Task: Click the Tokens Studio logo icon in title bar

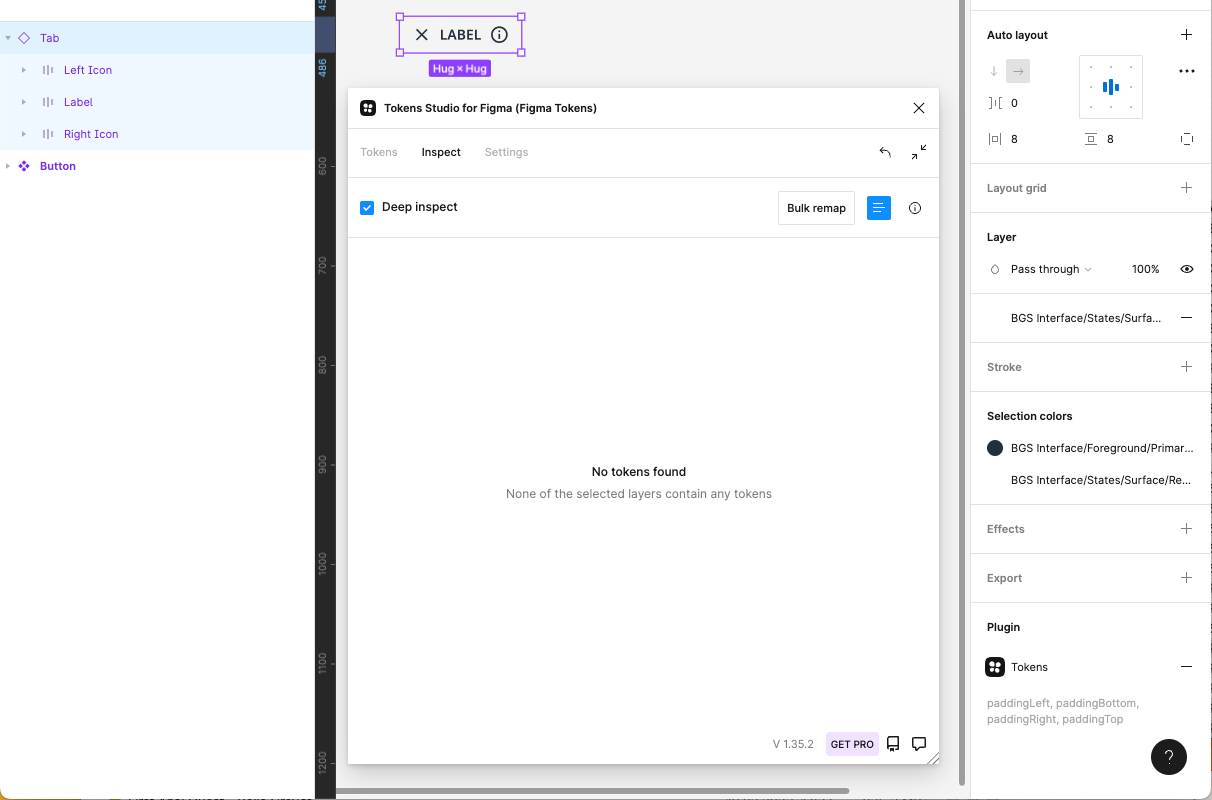Action: 368,108
